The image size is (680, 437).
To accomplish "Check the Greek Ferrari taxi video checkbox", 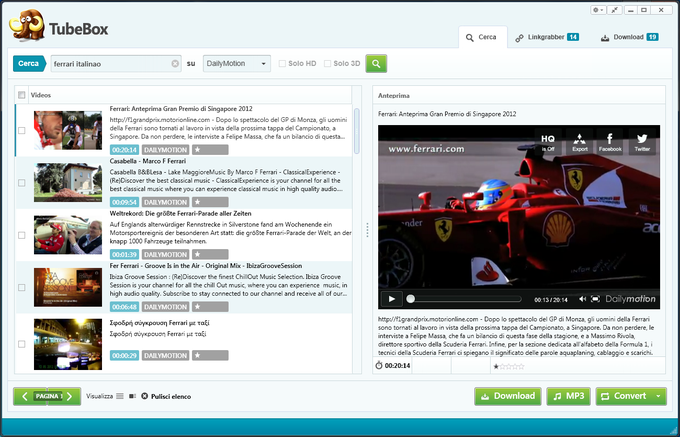I will (22, 344).
